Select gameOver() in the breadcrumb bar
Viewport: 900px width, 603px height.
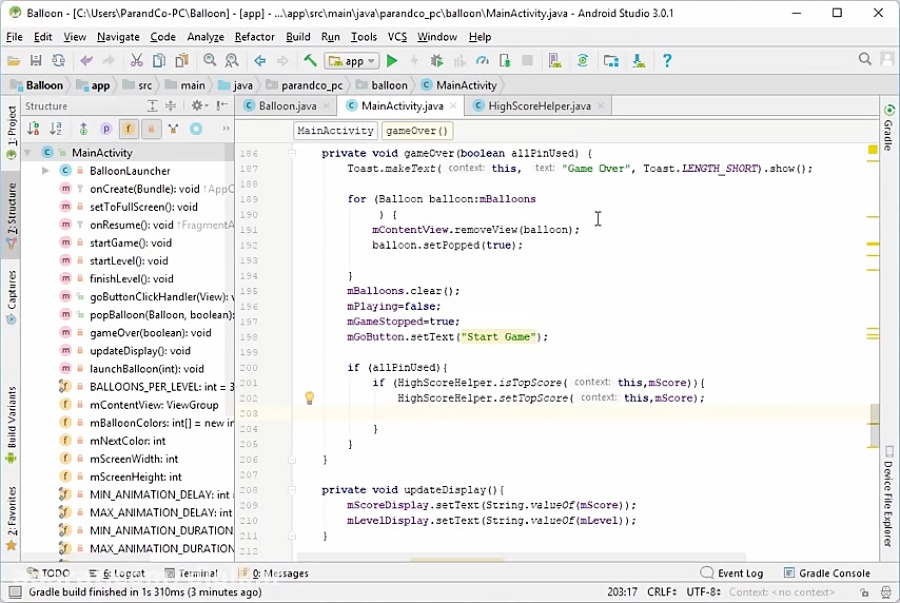pos(417,130)
